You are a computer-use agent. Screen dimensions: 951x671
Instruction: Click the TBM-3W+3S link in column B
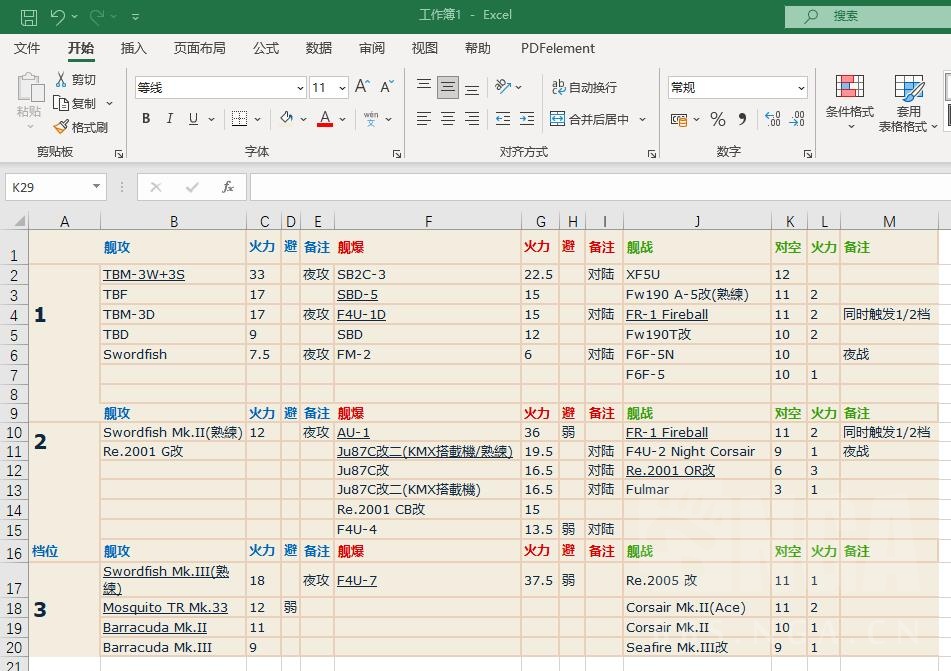[x=143, y=275]
